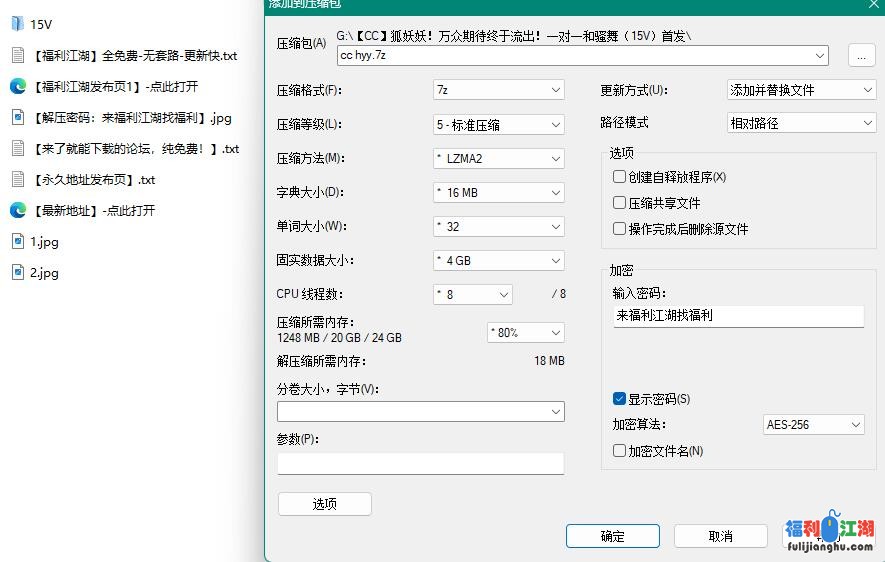Click the 2.jpg file icon
This screenshot has height=562, width=885.
coord(17,272)
